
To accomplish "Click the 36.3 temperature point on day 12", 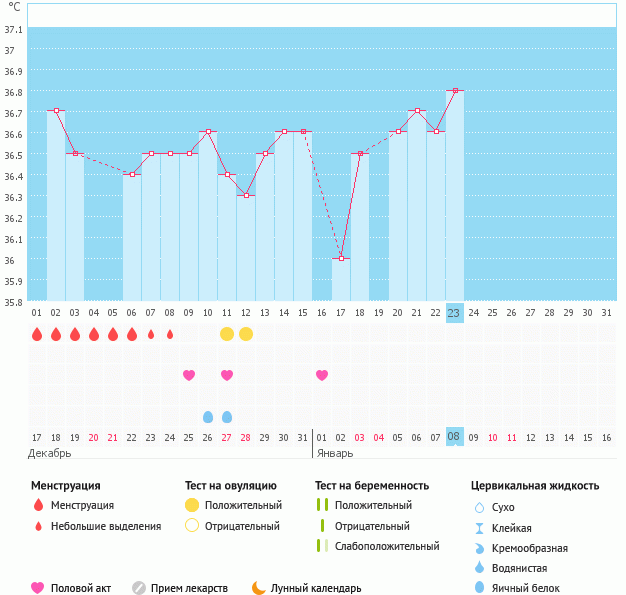I will pos(246,195).
